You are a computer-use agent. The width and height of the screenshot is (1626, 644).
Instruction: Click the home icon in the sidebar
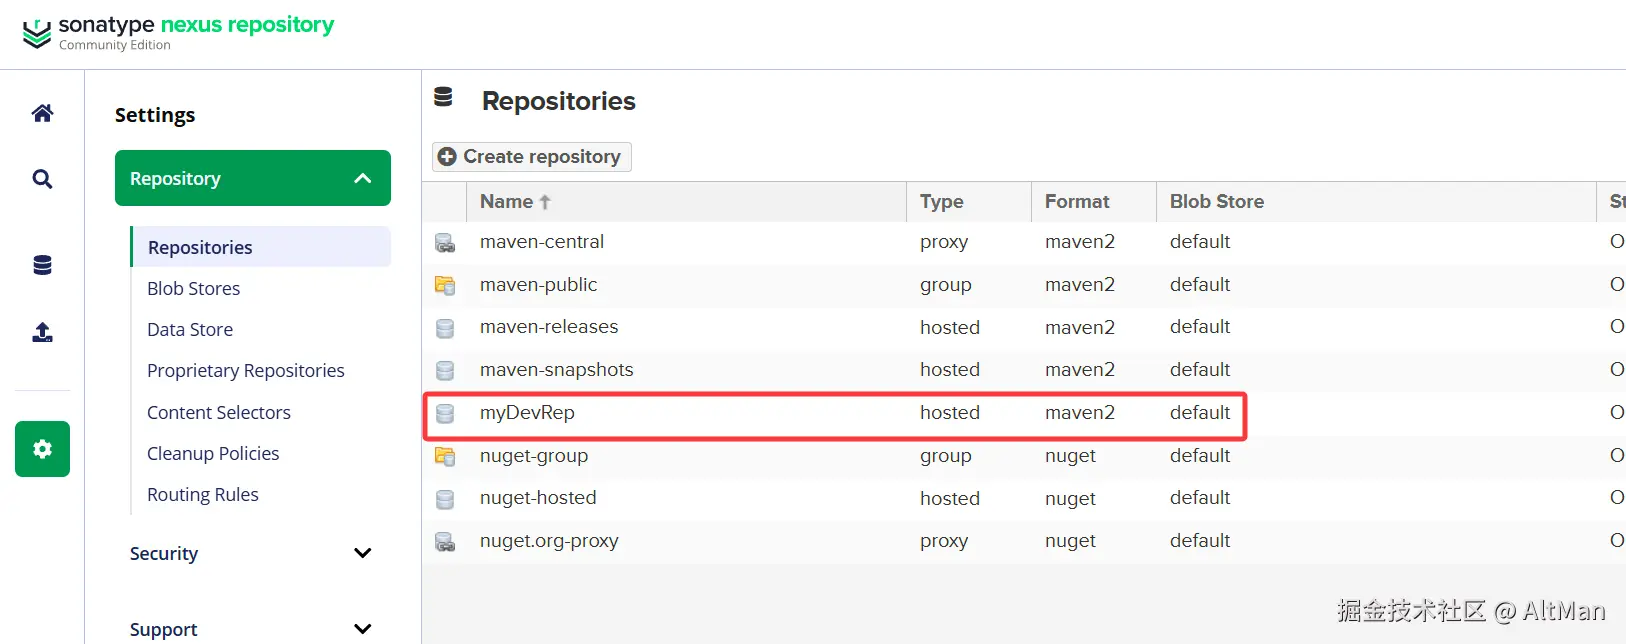[42, 113]
